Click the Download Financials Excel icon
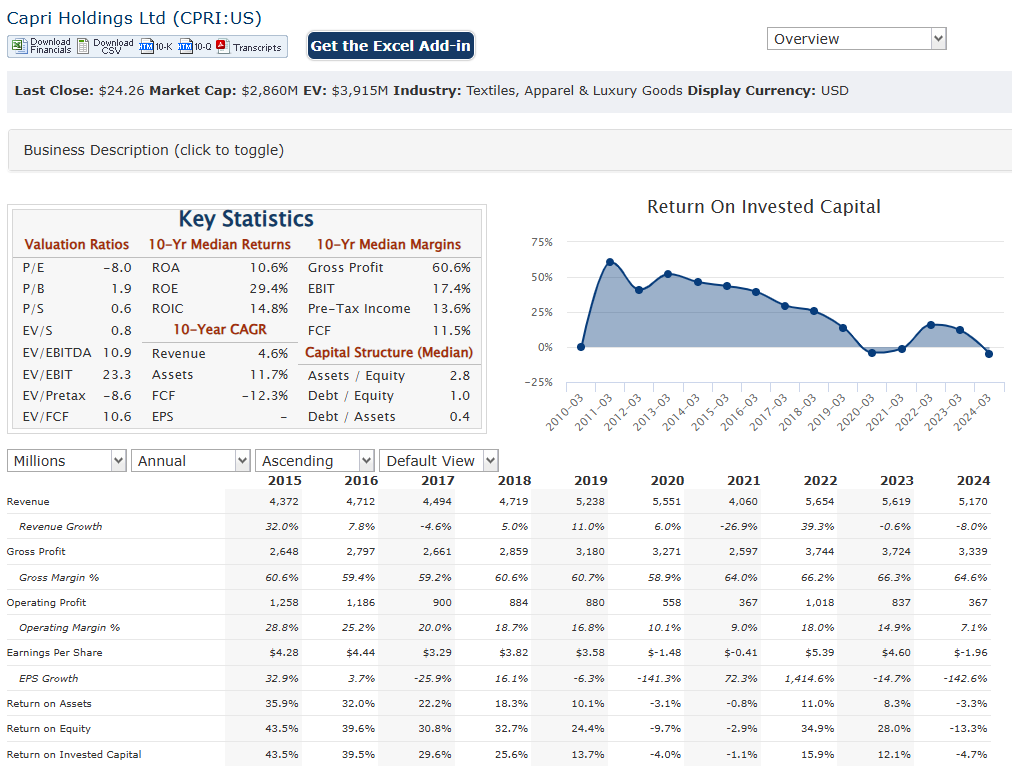Viewport: 1012px width, 769px height. pyautogui.click(x=19, y=46)
